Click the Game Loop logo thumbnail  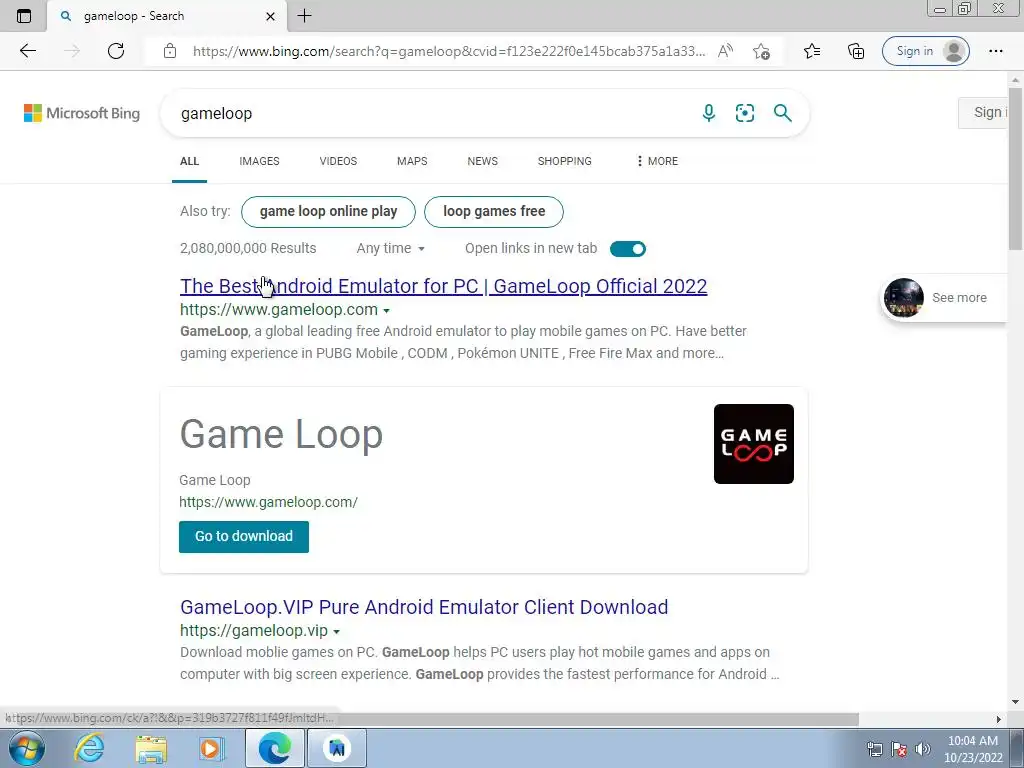point(754,444)
